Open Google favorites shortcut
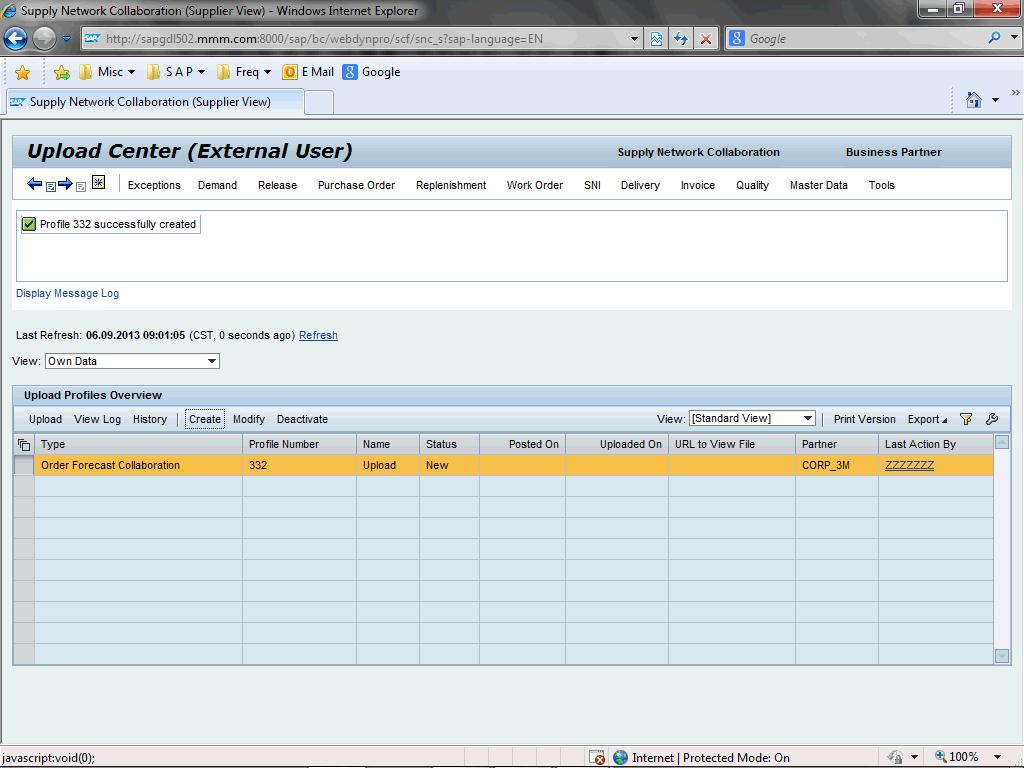Image resolution: width=1024 pixels, height=768 pixels. point(372,72)
